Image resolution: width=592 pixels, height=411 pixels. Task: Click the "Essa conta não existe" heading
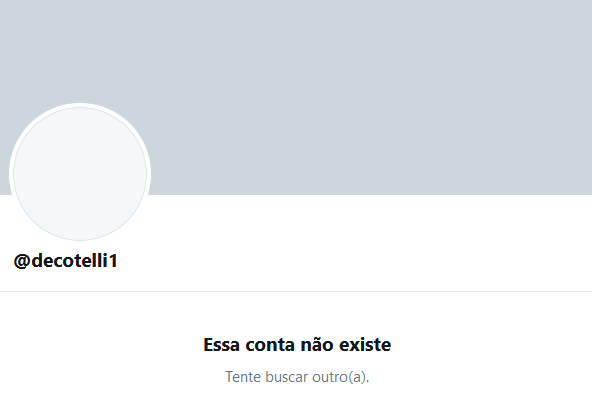297,345
